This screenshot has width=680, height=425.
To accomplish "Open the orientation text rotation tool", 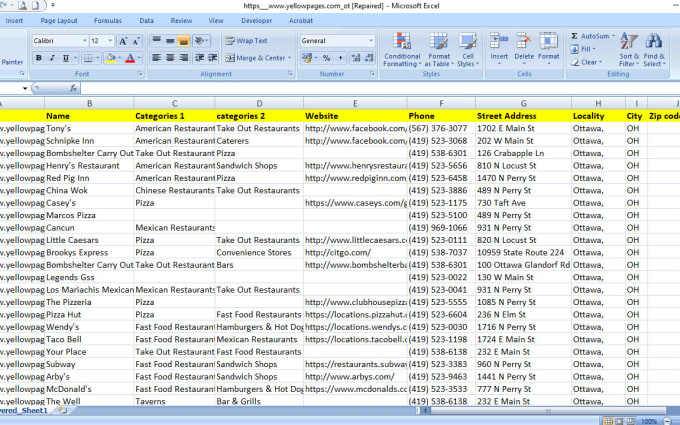I will pos(200,41).
